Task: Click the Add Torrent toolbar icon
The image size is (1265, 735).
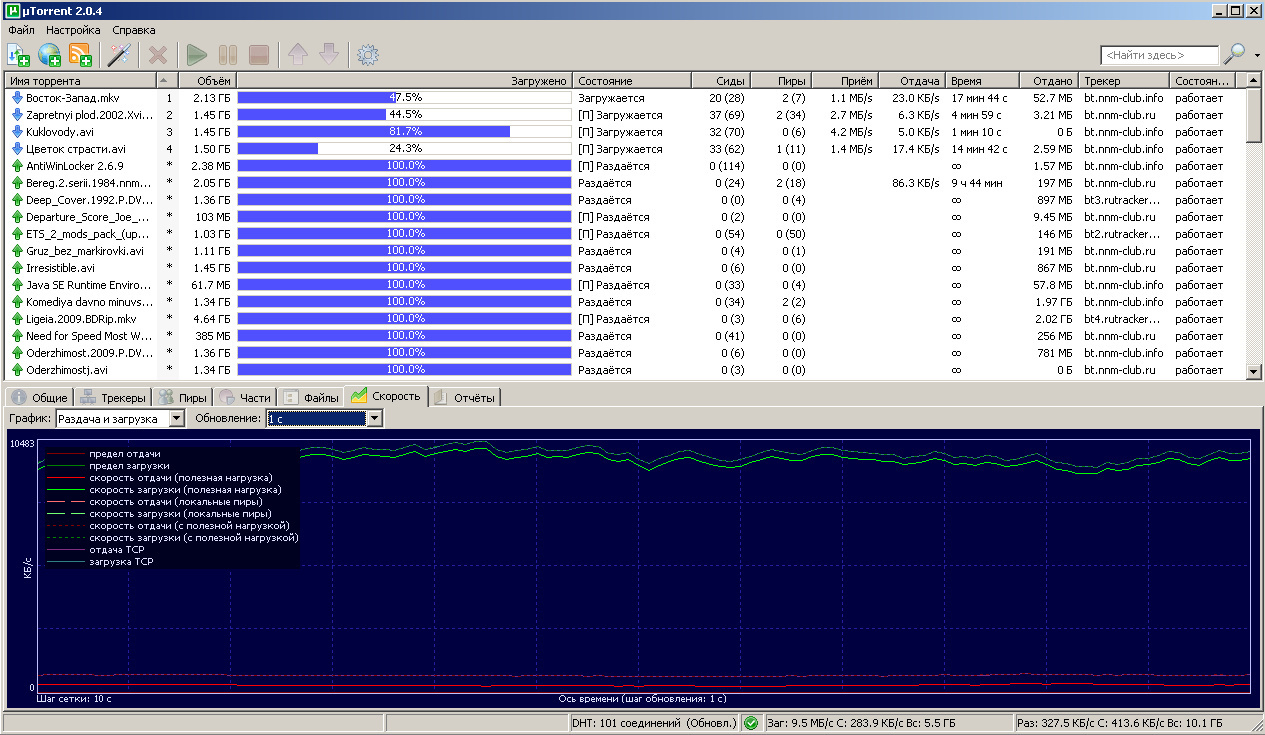Action: click(18, 55)
